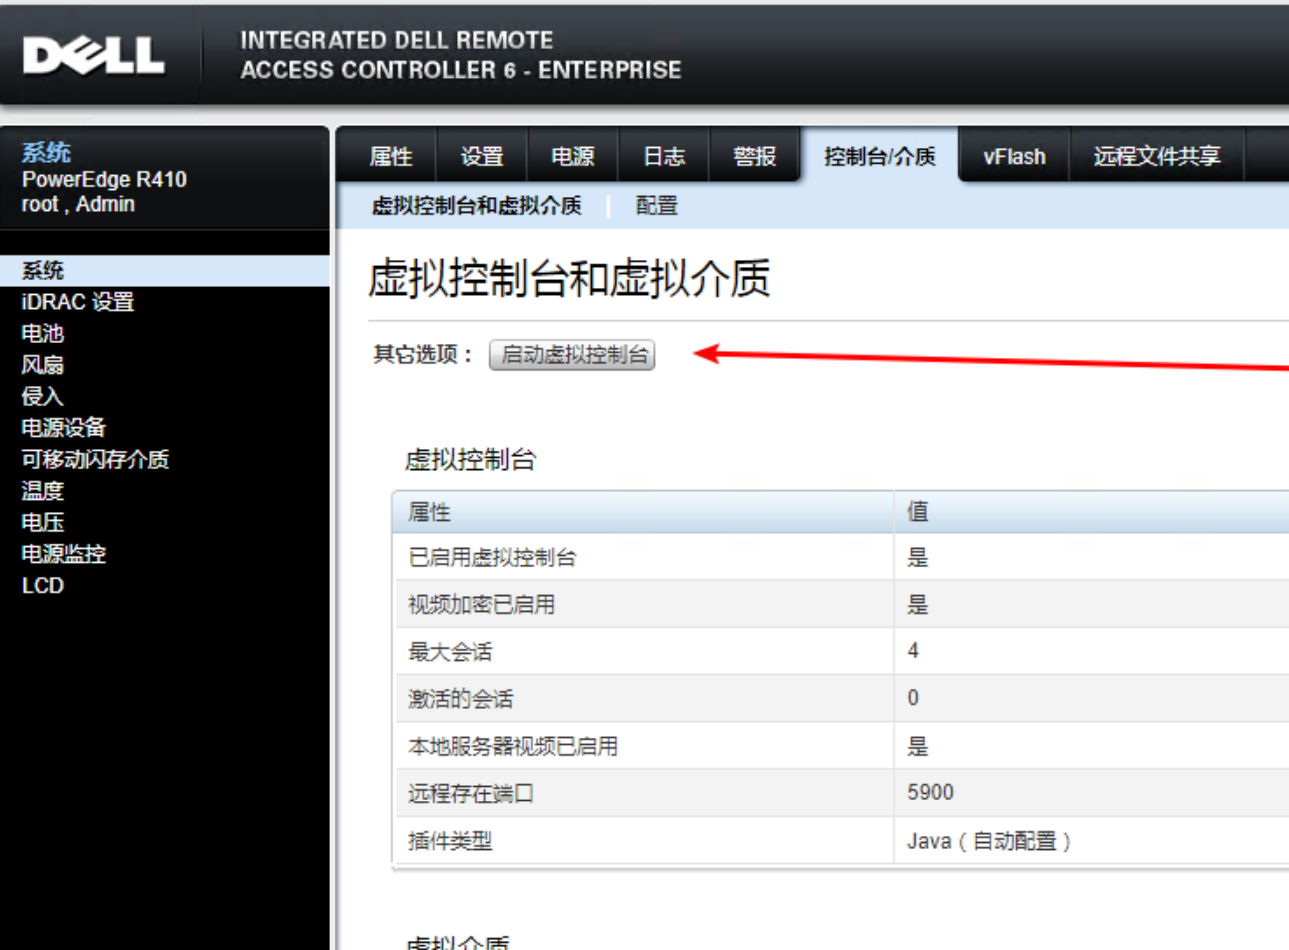1289x950 pixels.
Task: Click 启动虚拟控制台 button
Action: 572,355
